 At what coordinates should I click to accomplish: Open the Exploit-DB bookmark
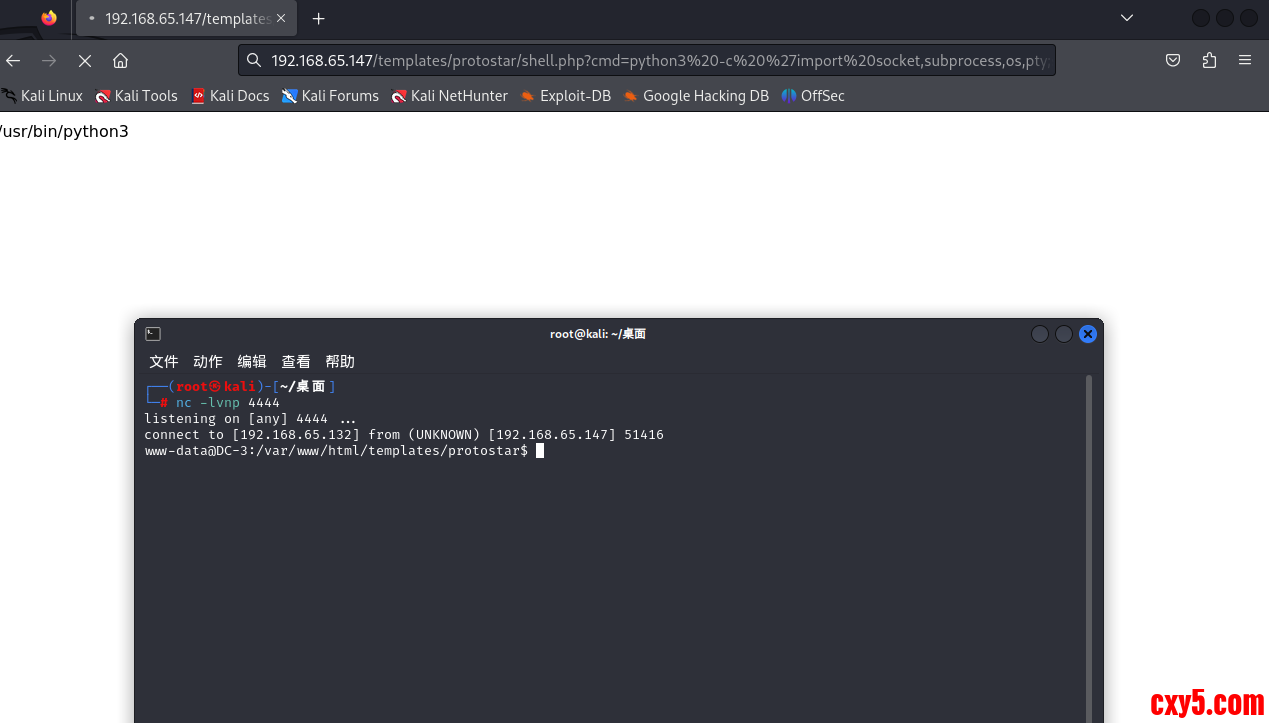pyautogui.click(x=566, y=96)
